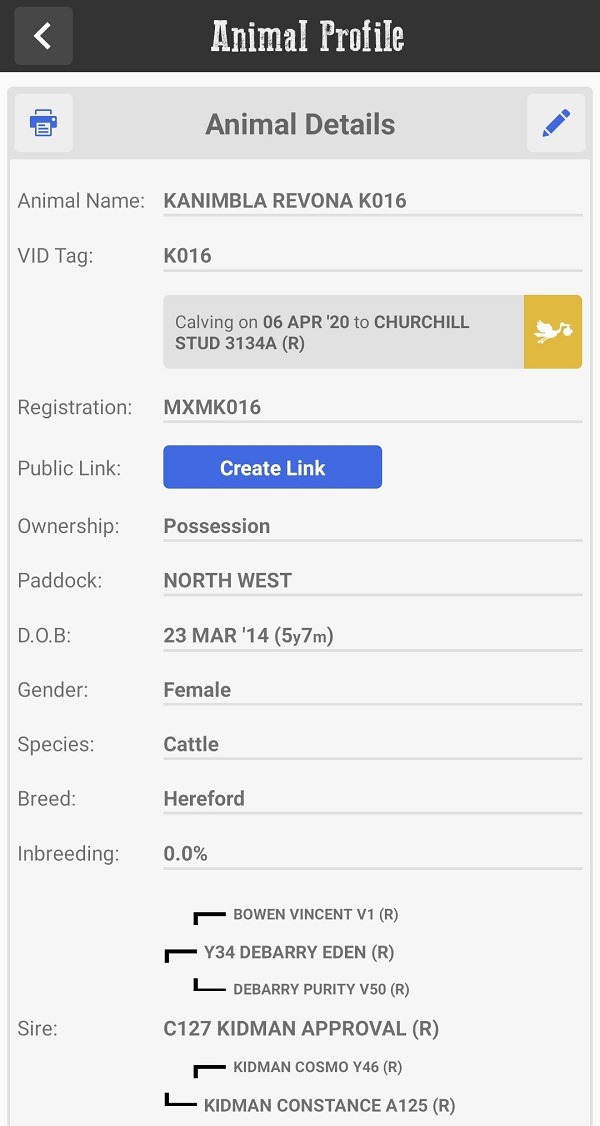Open the Ownership field showing Possession

(x=373, y=526)
